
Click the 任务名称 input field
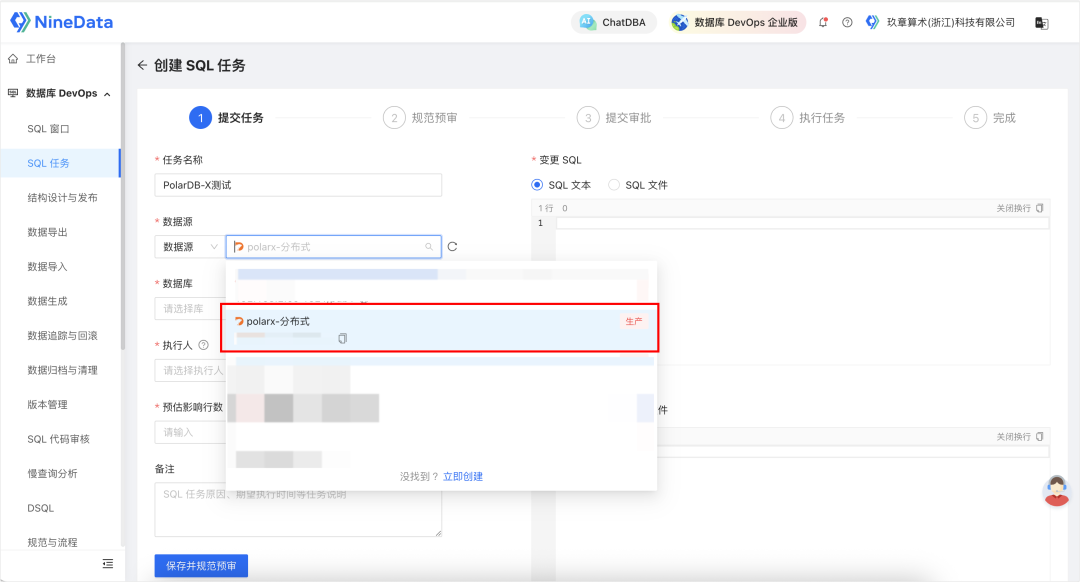(298, 185)
